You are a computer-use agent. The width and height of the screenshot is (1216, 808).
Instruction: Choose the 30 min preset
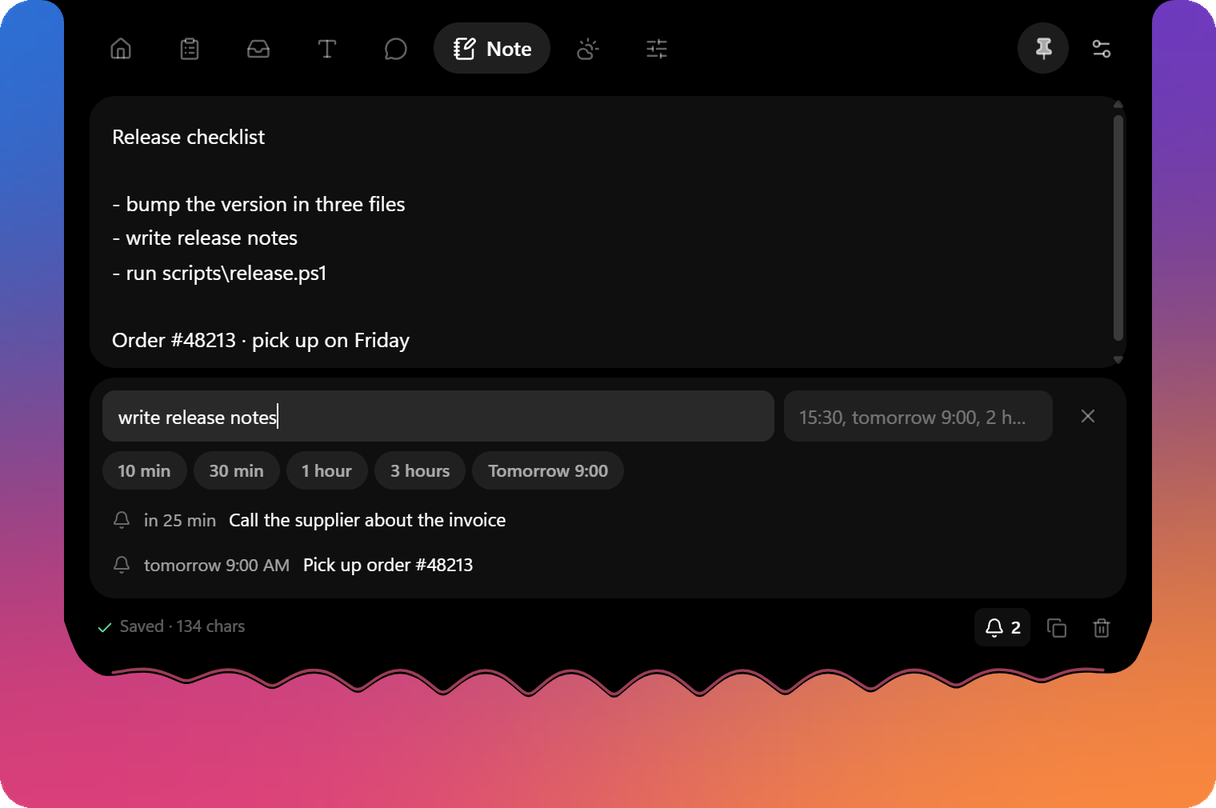coord(236,471)
